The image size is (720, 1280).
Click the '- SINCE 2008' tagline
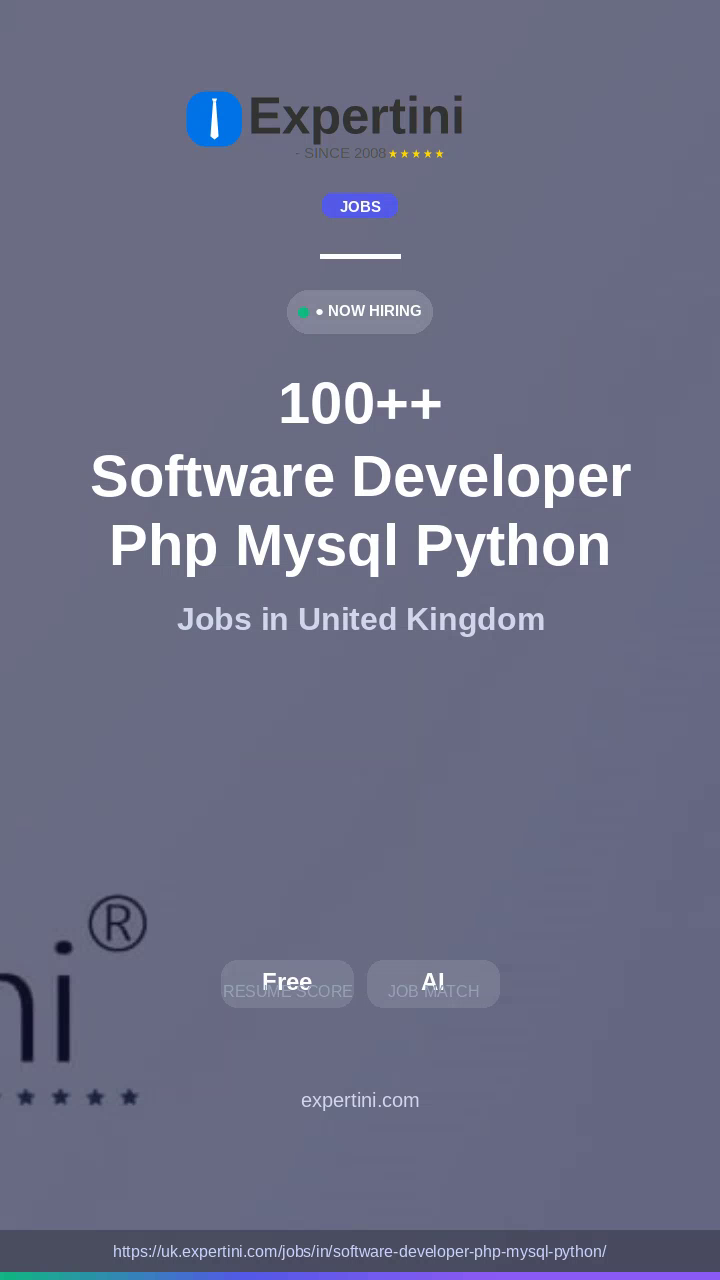click(x=341, y=153)
